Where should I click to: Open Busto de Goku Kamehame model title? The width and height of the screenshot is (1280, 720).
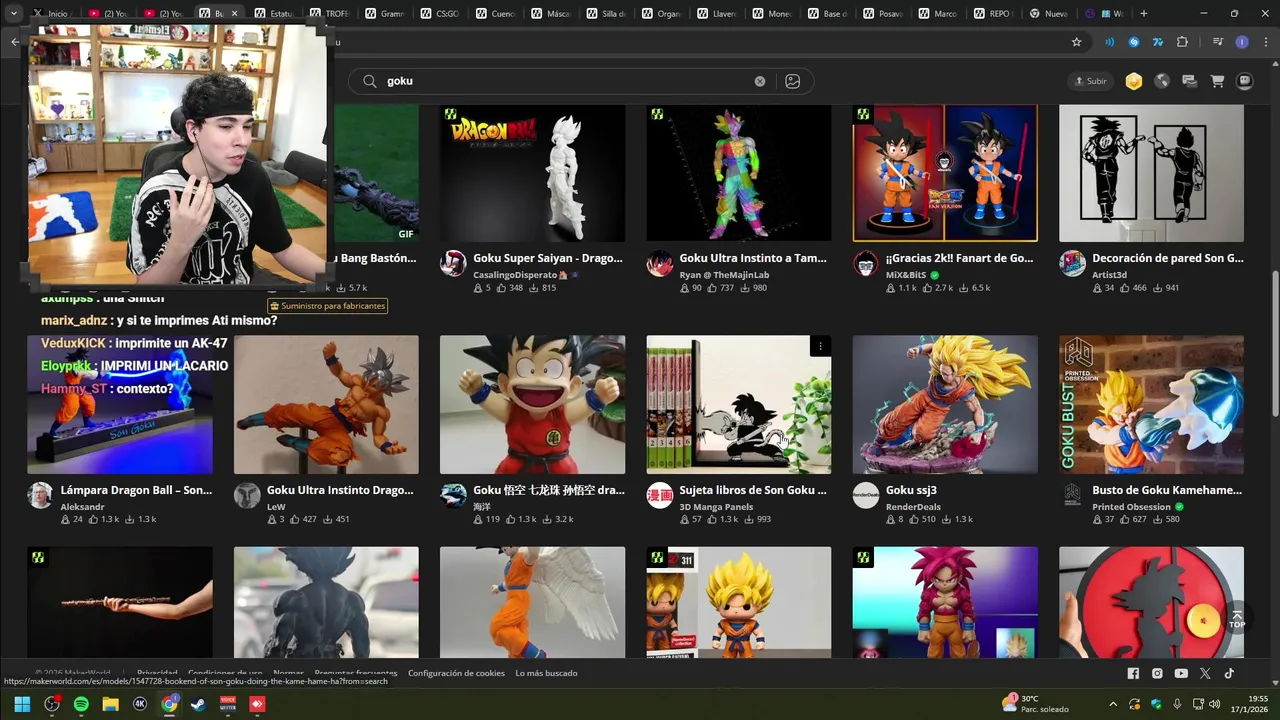(x=1167, y=490)
